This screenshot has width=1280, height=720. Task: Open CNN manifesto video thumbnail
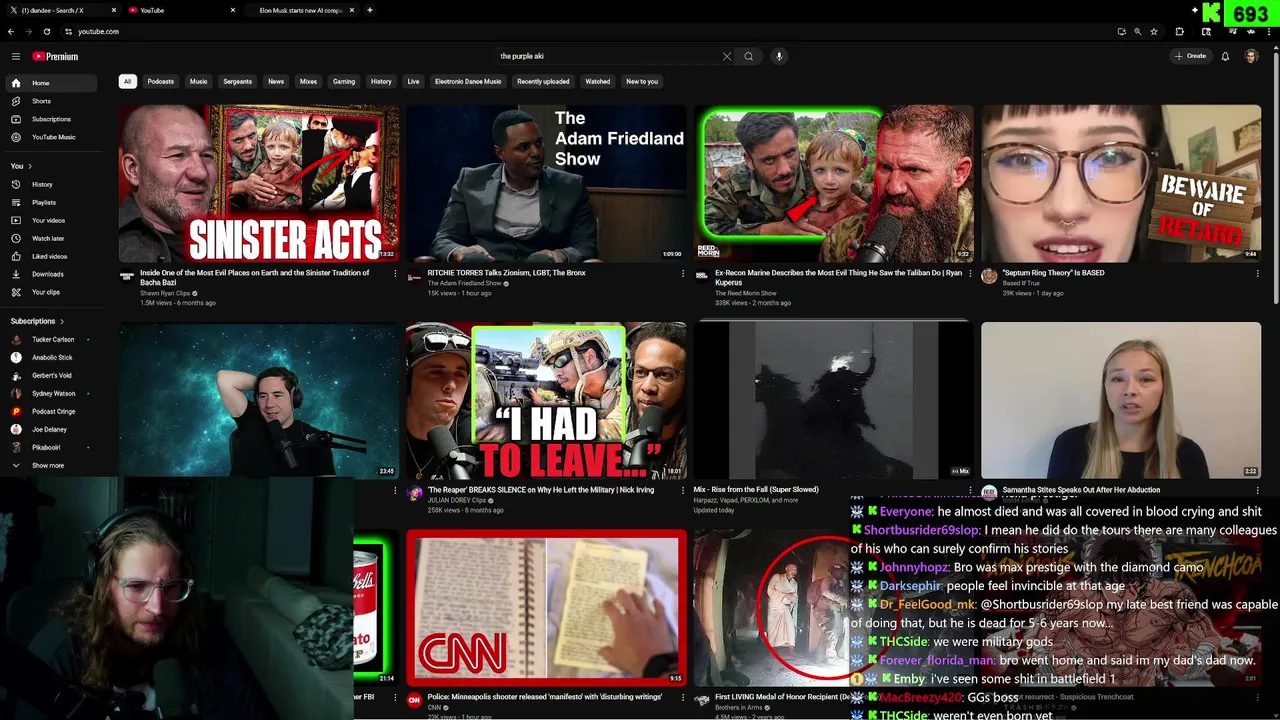click(546, 608)
